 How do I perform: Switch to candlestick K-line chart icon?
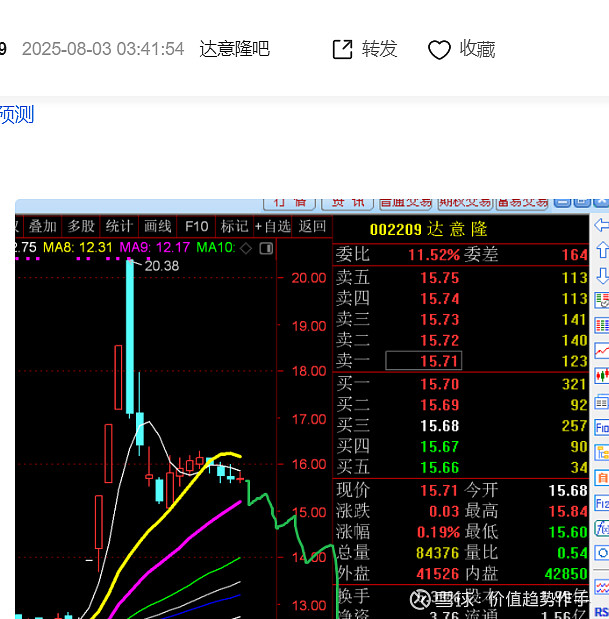coord(602,375)
